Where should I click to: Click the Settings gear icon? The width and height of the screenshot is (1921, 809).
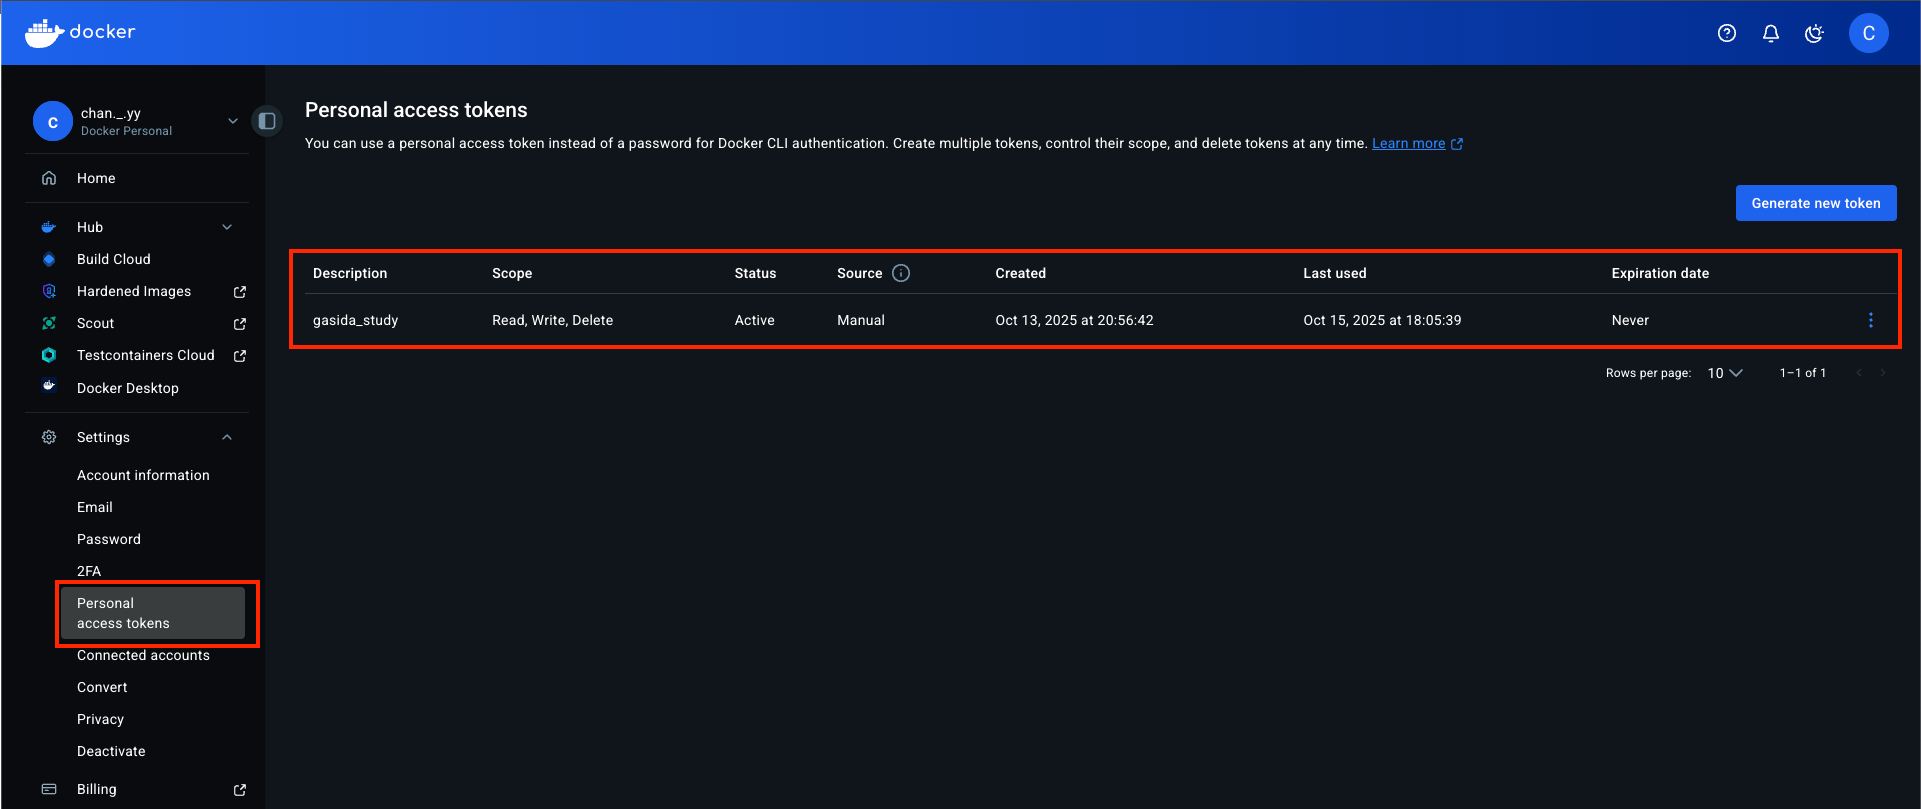point(49,437)
